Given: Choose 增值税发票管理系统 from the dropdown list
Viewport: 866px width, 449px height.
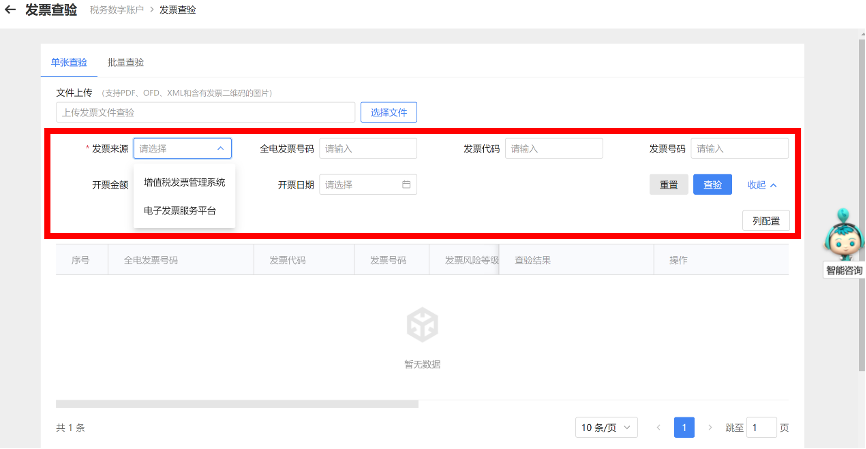Looking at the screenshot, I should pos(184,183).
